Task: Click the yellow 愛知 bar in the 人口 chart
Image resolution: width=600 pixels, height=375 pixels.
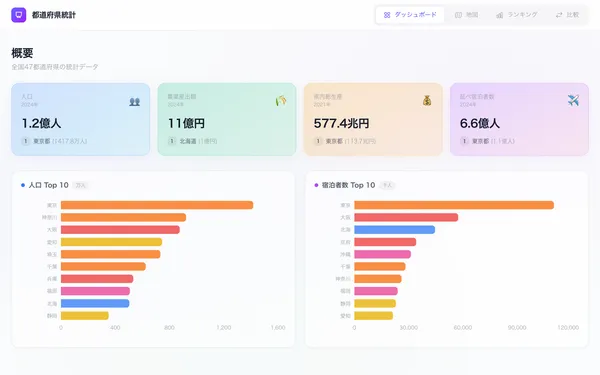Action: pyautogui.click(x=111, y=242)
